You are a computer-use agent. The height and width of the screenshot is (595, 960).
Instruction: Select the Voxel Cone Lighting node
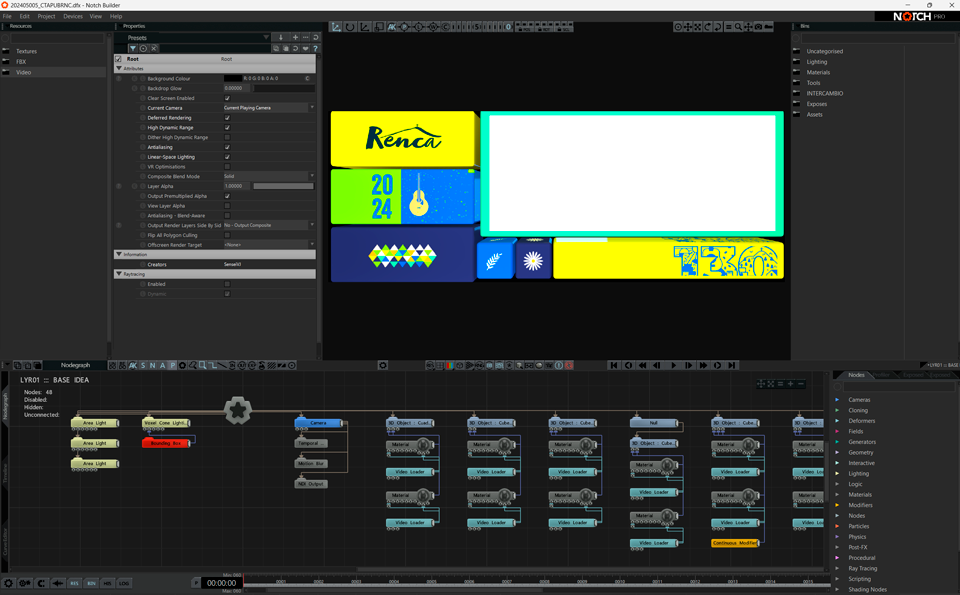pyautogui.click(x=165, y=423)
